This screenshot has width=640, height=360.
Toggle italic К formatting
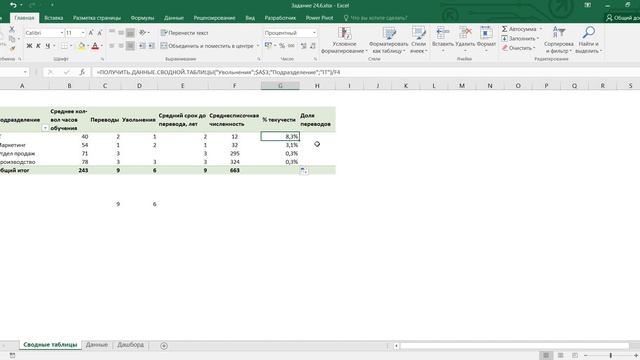pyautogui.click(x=38, y=46)
